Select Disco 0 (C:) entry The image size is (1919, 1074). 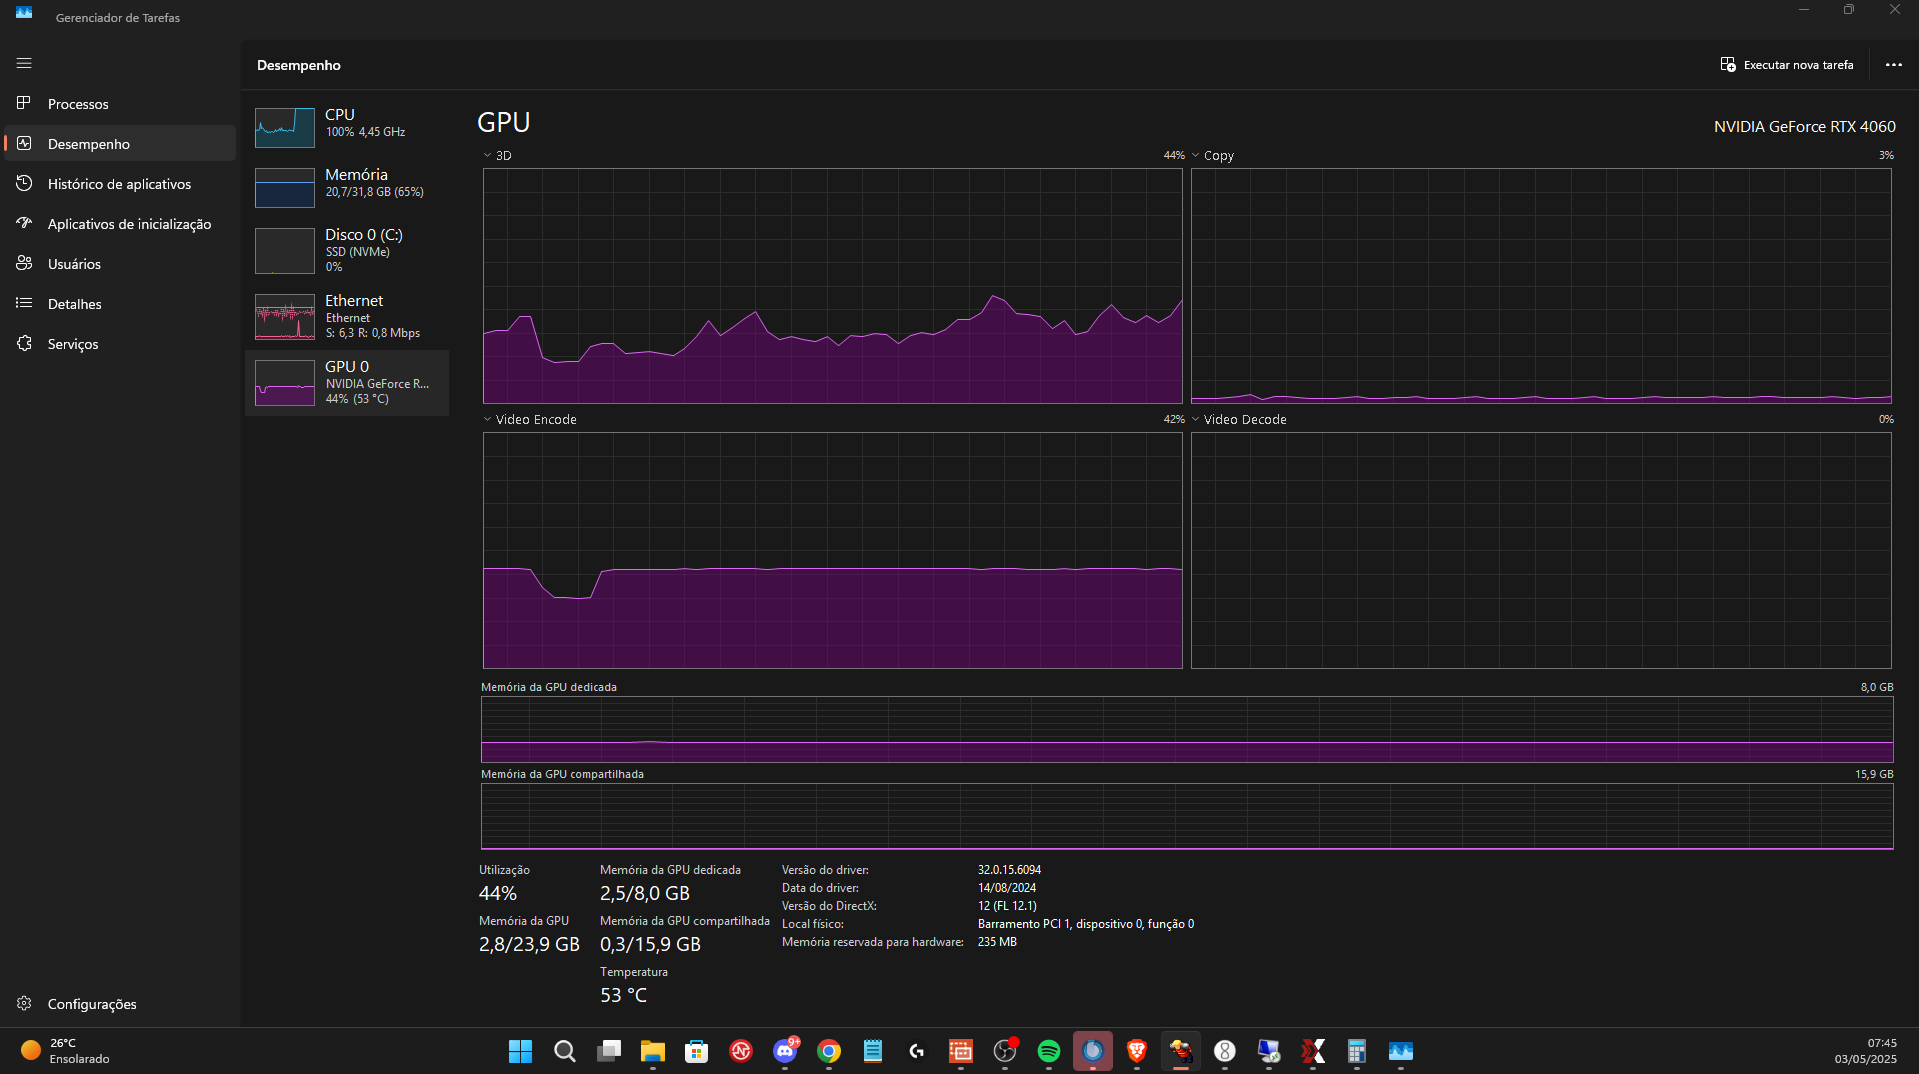[347, 250]
